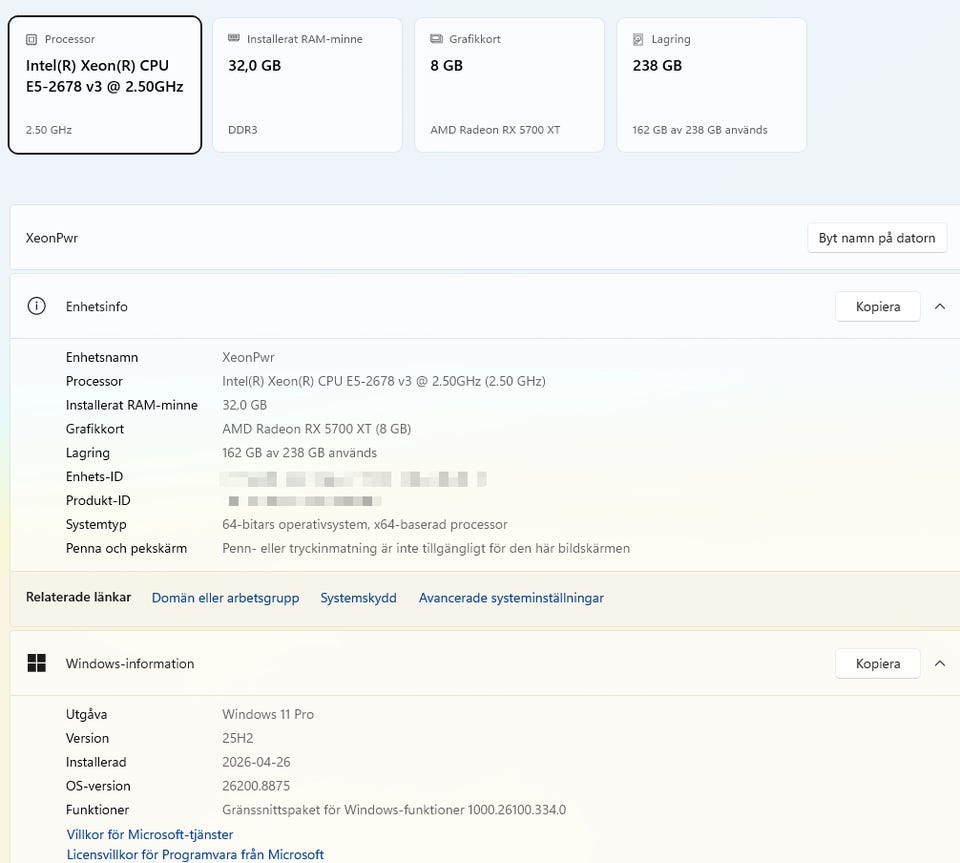Click the storage drive icon
This screenshot has width=960, height=863.
pos(638,39)
